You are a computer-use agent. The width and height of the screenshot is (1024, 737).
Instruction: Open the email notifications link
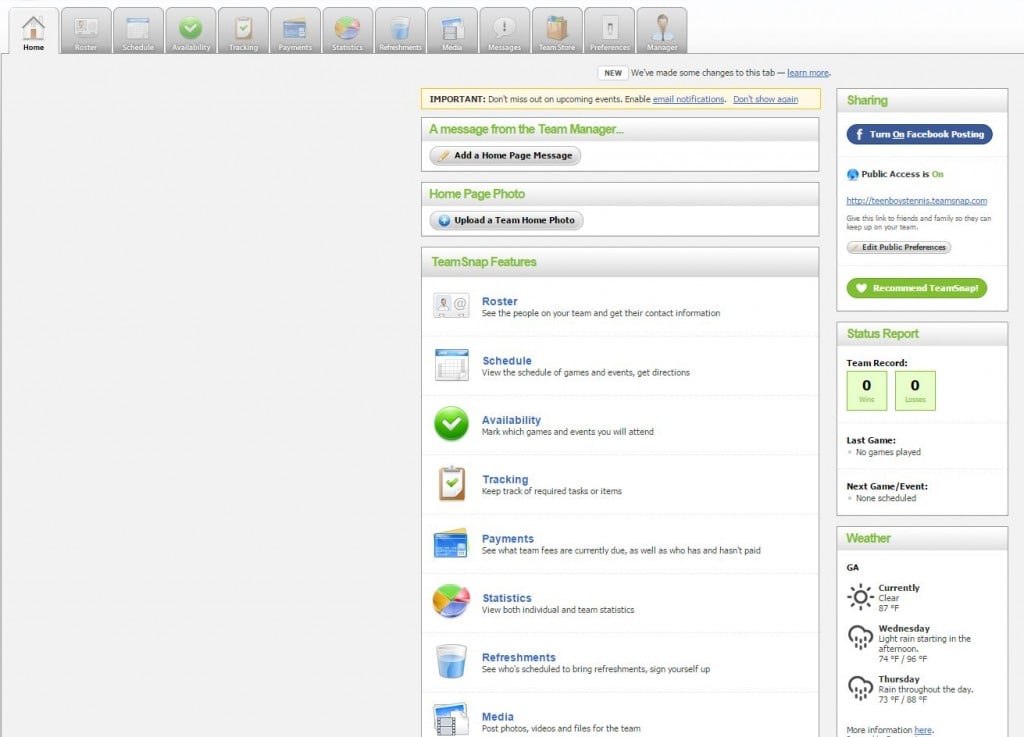point(688,99)
